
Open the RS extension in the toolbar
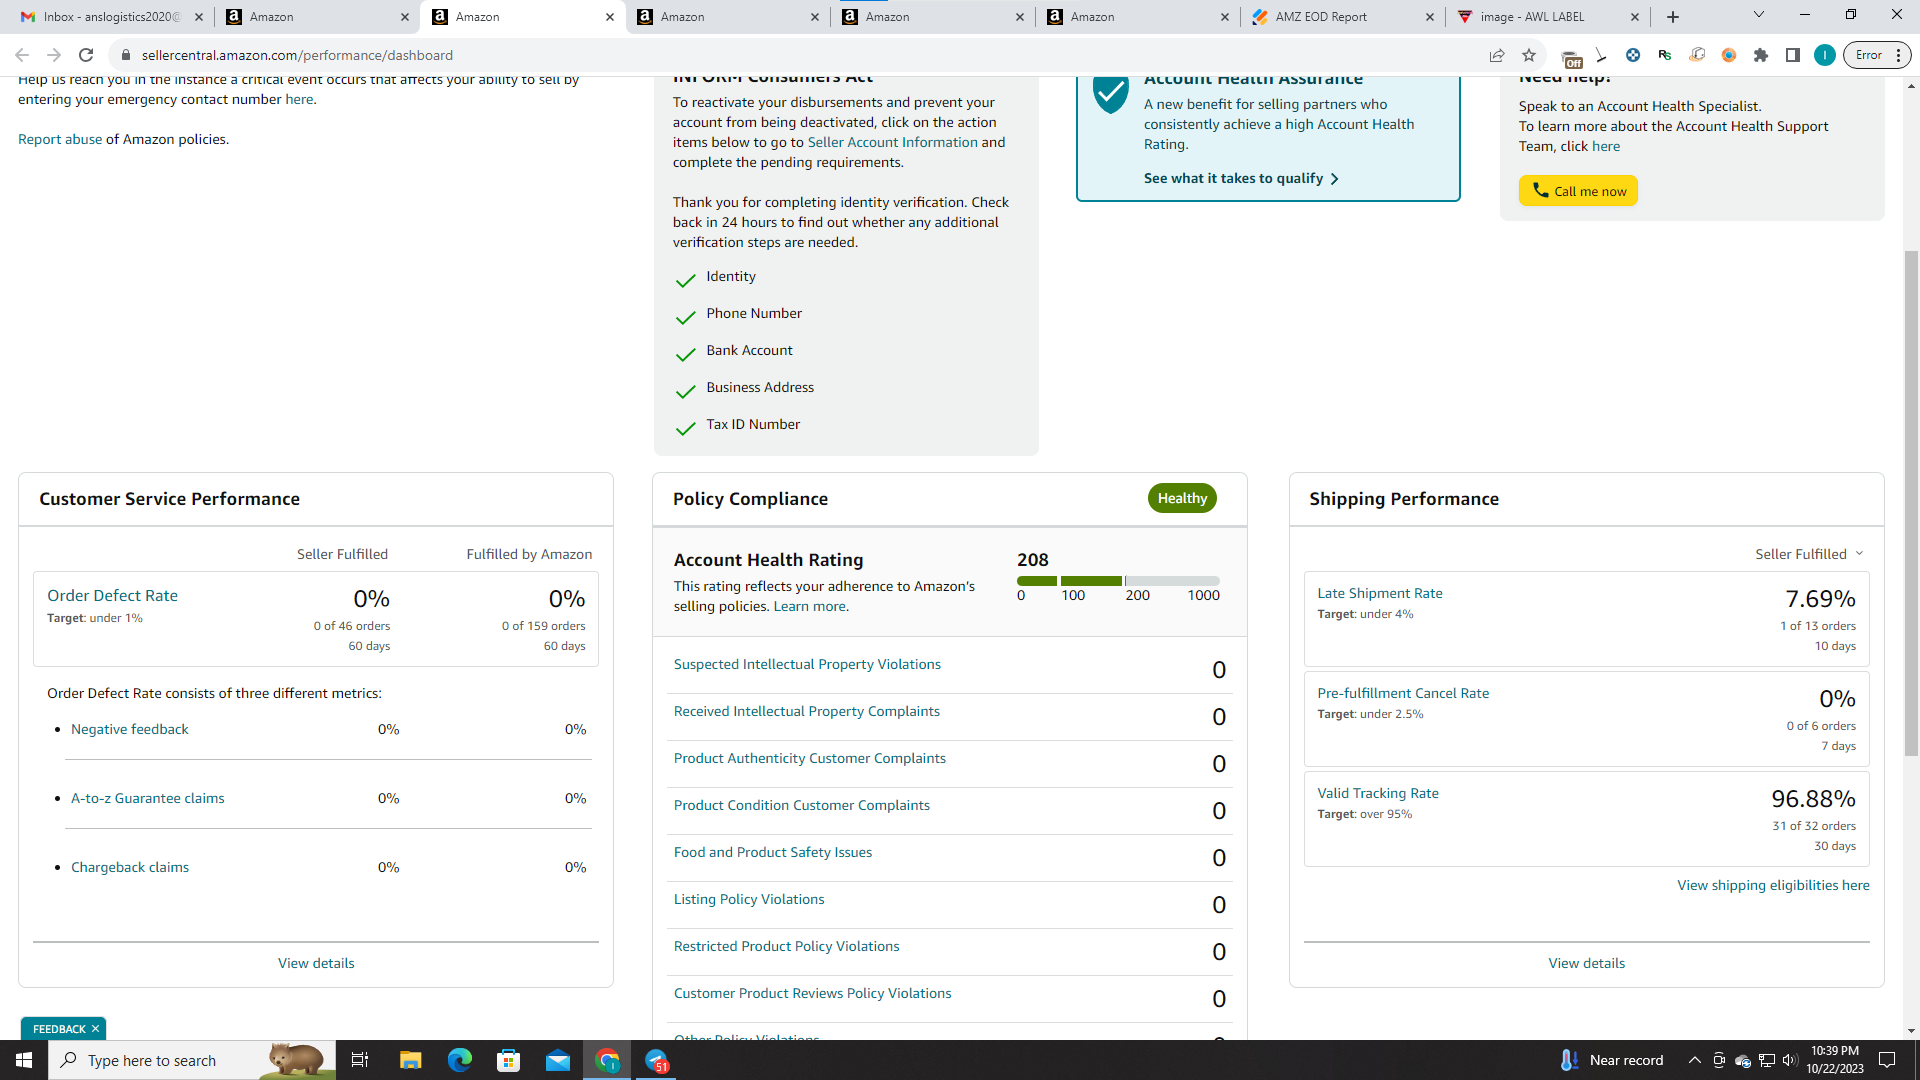(1665, 55)
